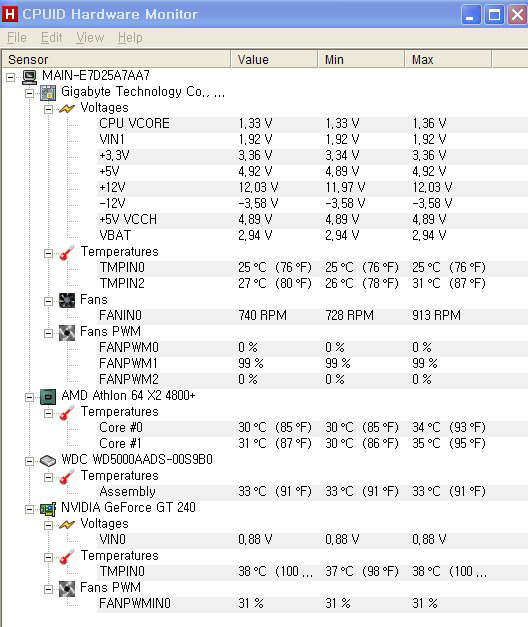The width and height of the screenshot is (528, 627).
Task: Click the fan icon of NVIDIA Fans PWM
Action: [x=67, y=588]
